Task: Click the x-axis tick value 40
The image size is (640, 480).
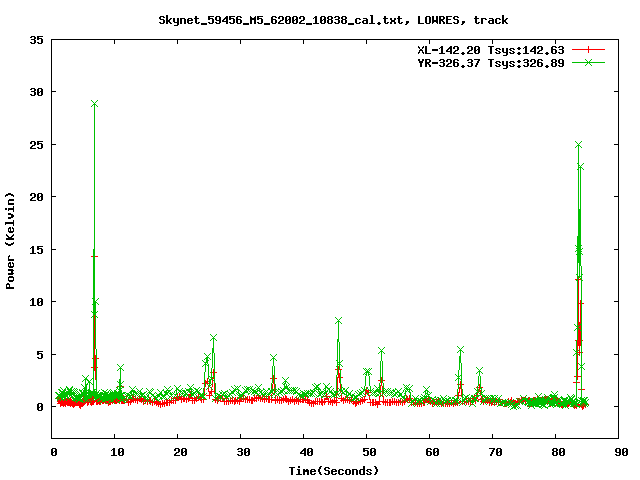Action: click(306, 452)
